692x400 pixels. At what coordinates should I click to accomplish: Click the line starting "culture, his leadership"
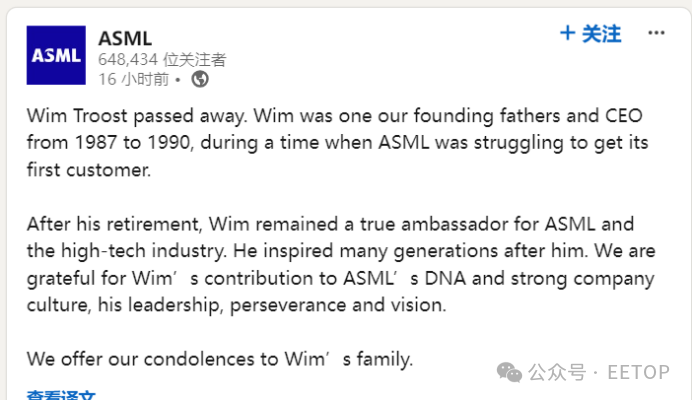[x=244, y=305]
